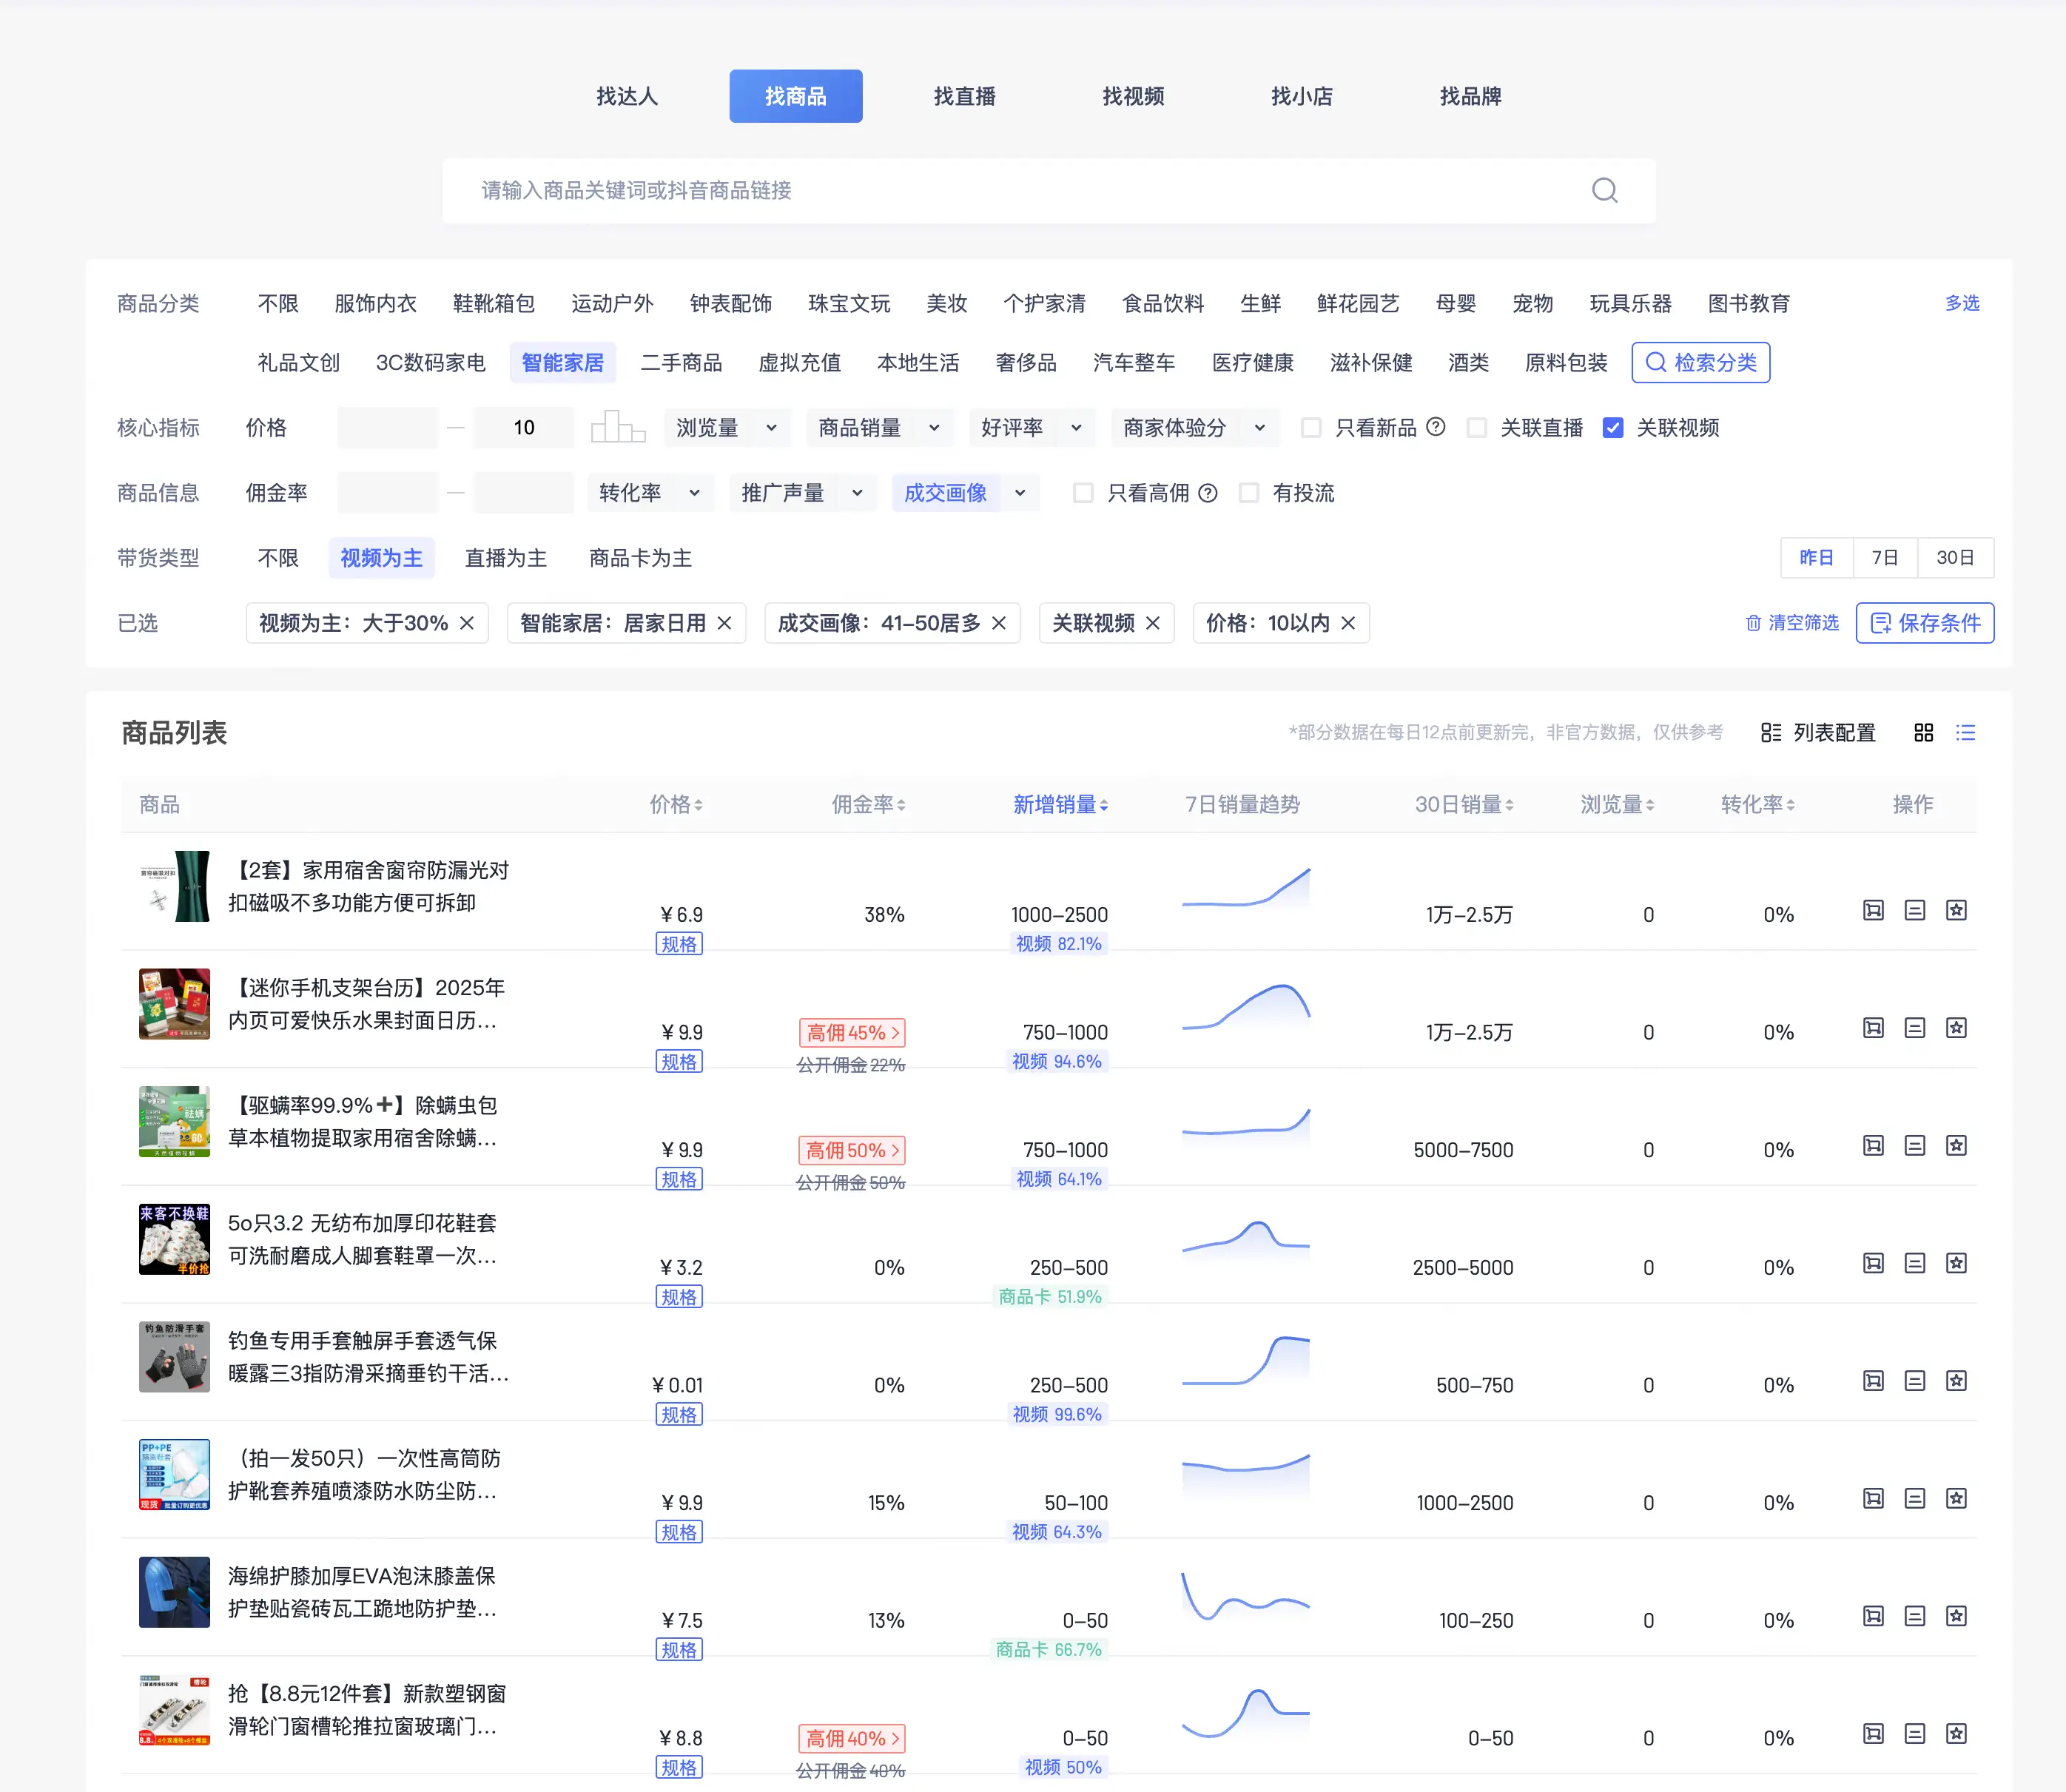Click star favorite icon for first product
The width and height of the screenshot is (2066, 1792).
coord(1956,910)
